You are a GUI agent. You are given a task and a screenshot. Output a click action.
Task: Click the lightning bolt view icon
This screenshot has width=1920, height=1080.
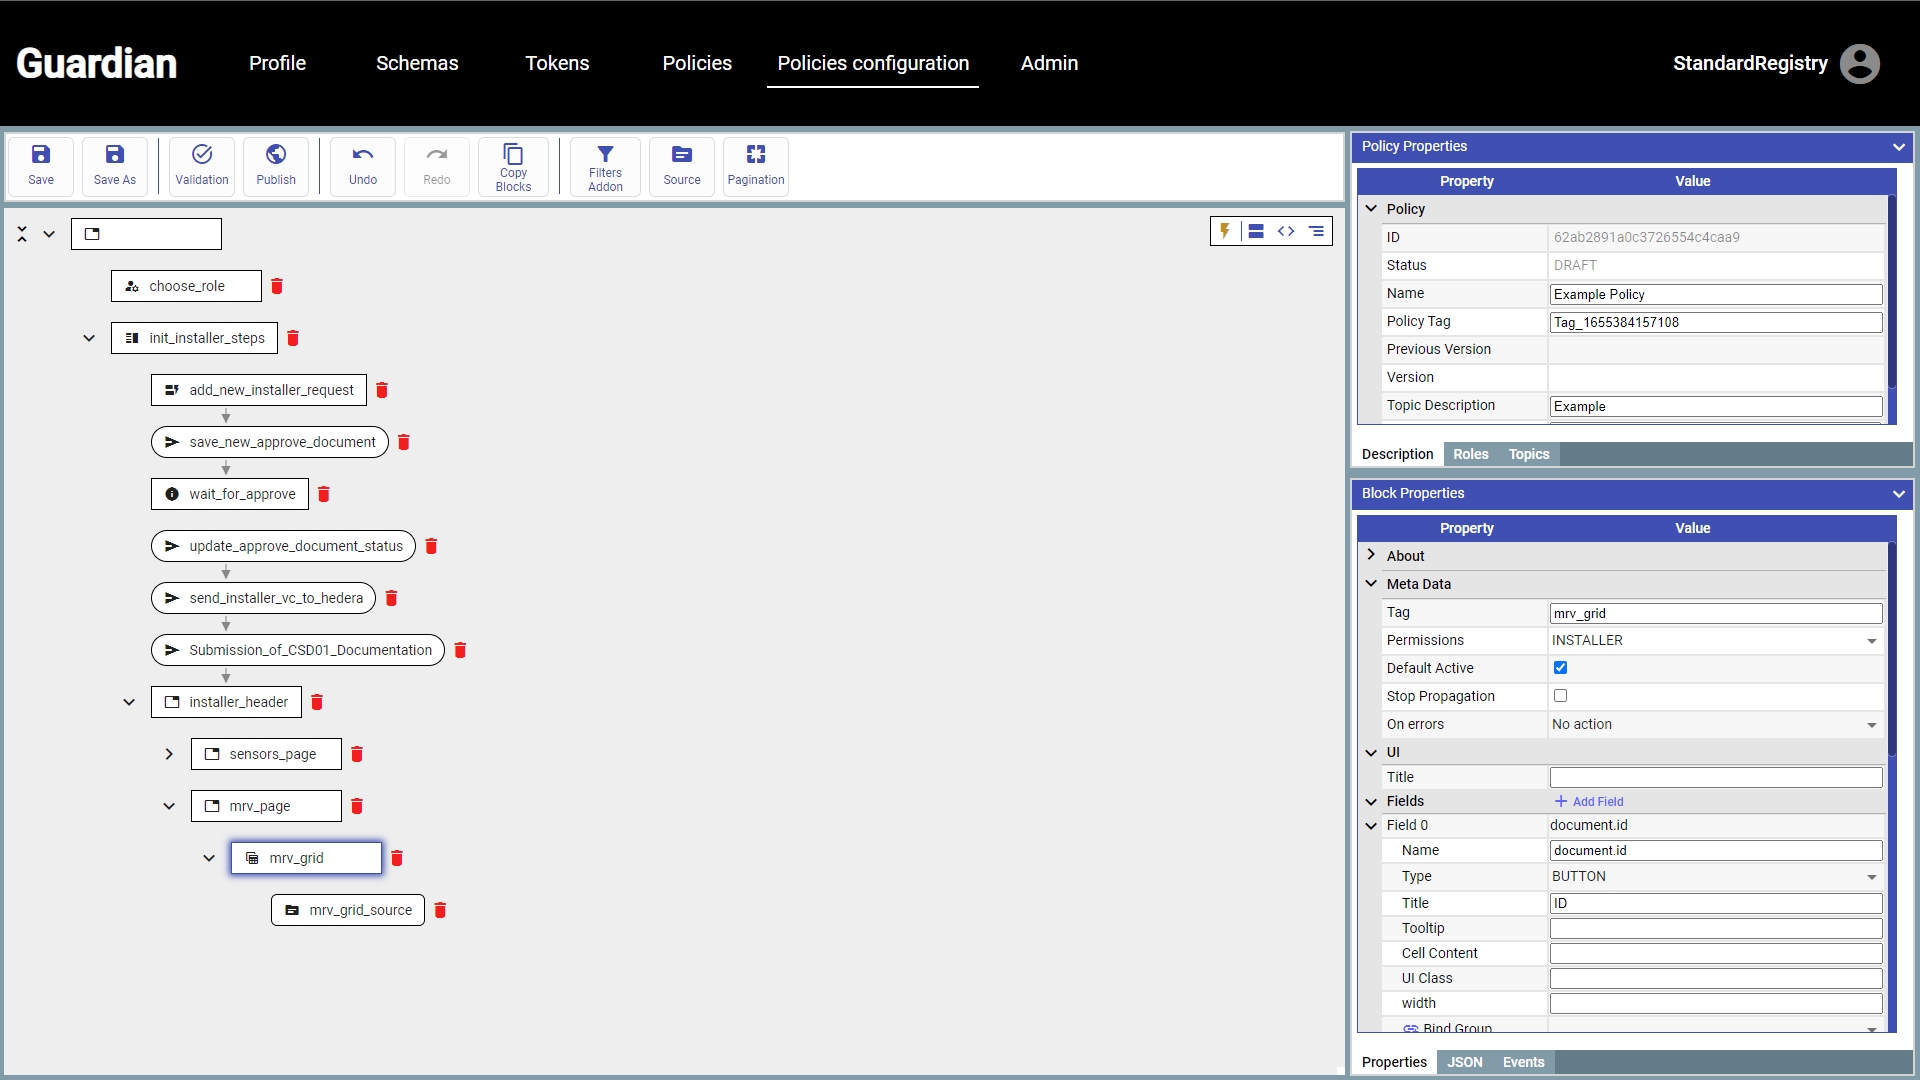pos(1225,231)
